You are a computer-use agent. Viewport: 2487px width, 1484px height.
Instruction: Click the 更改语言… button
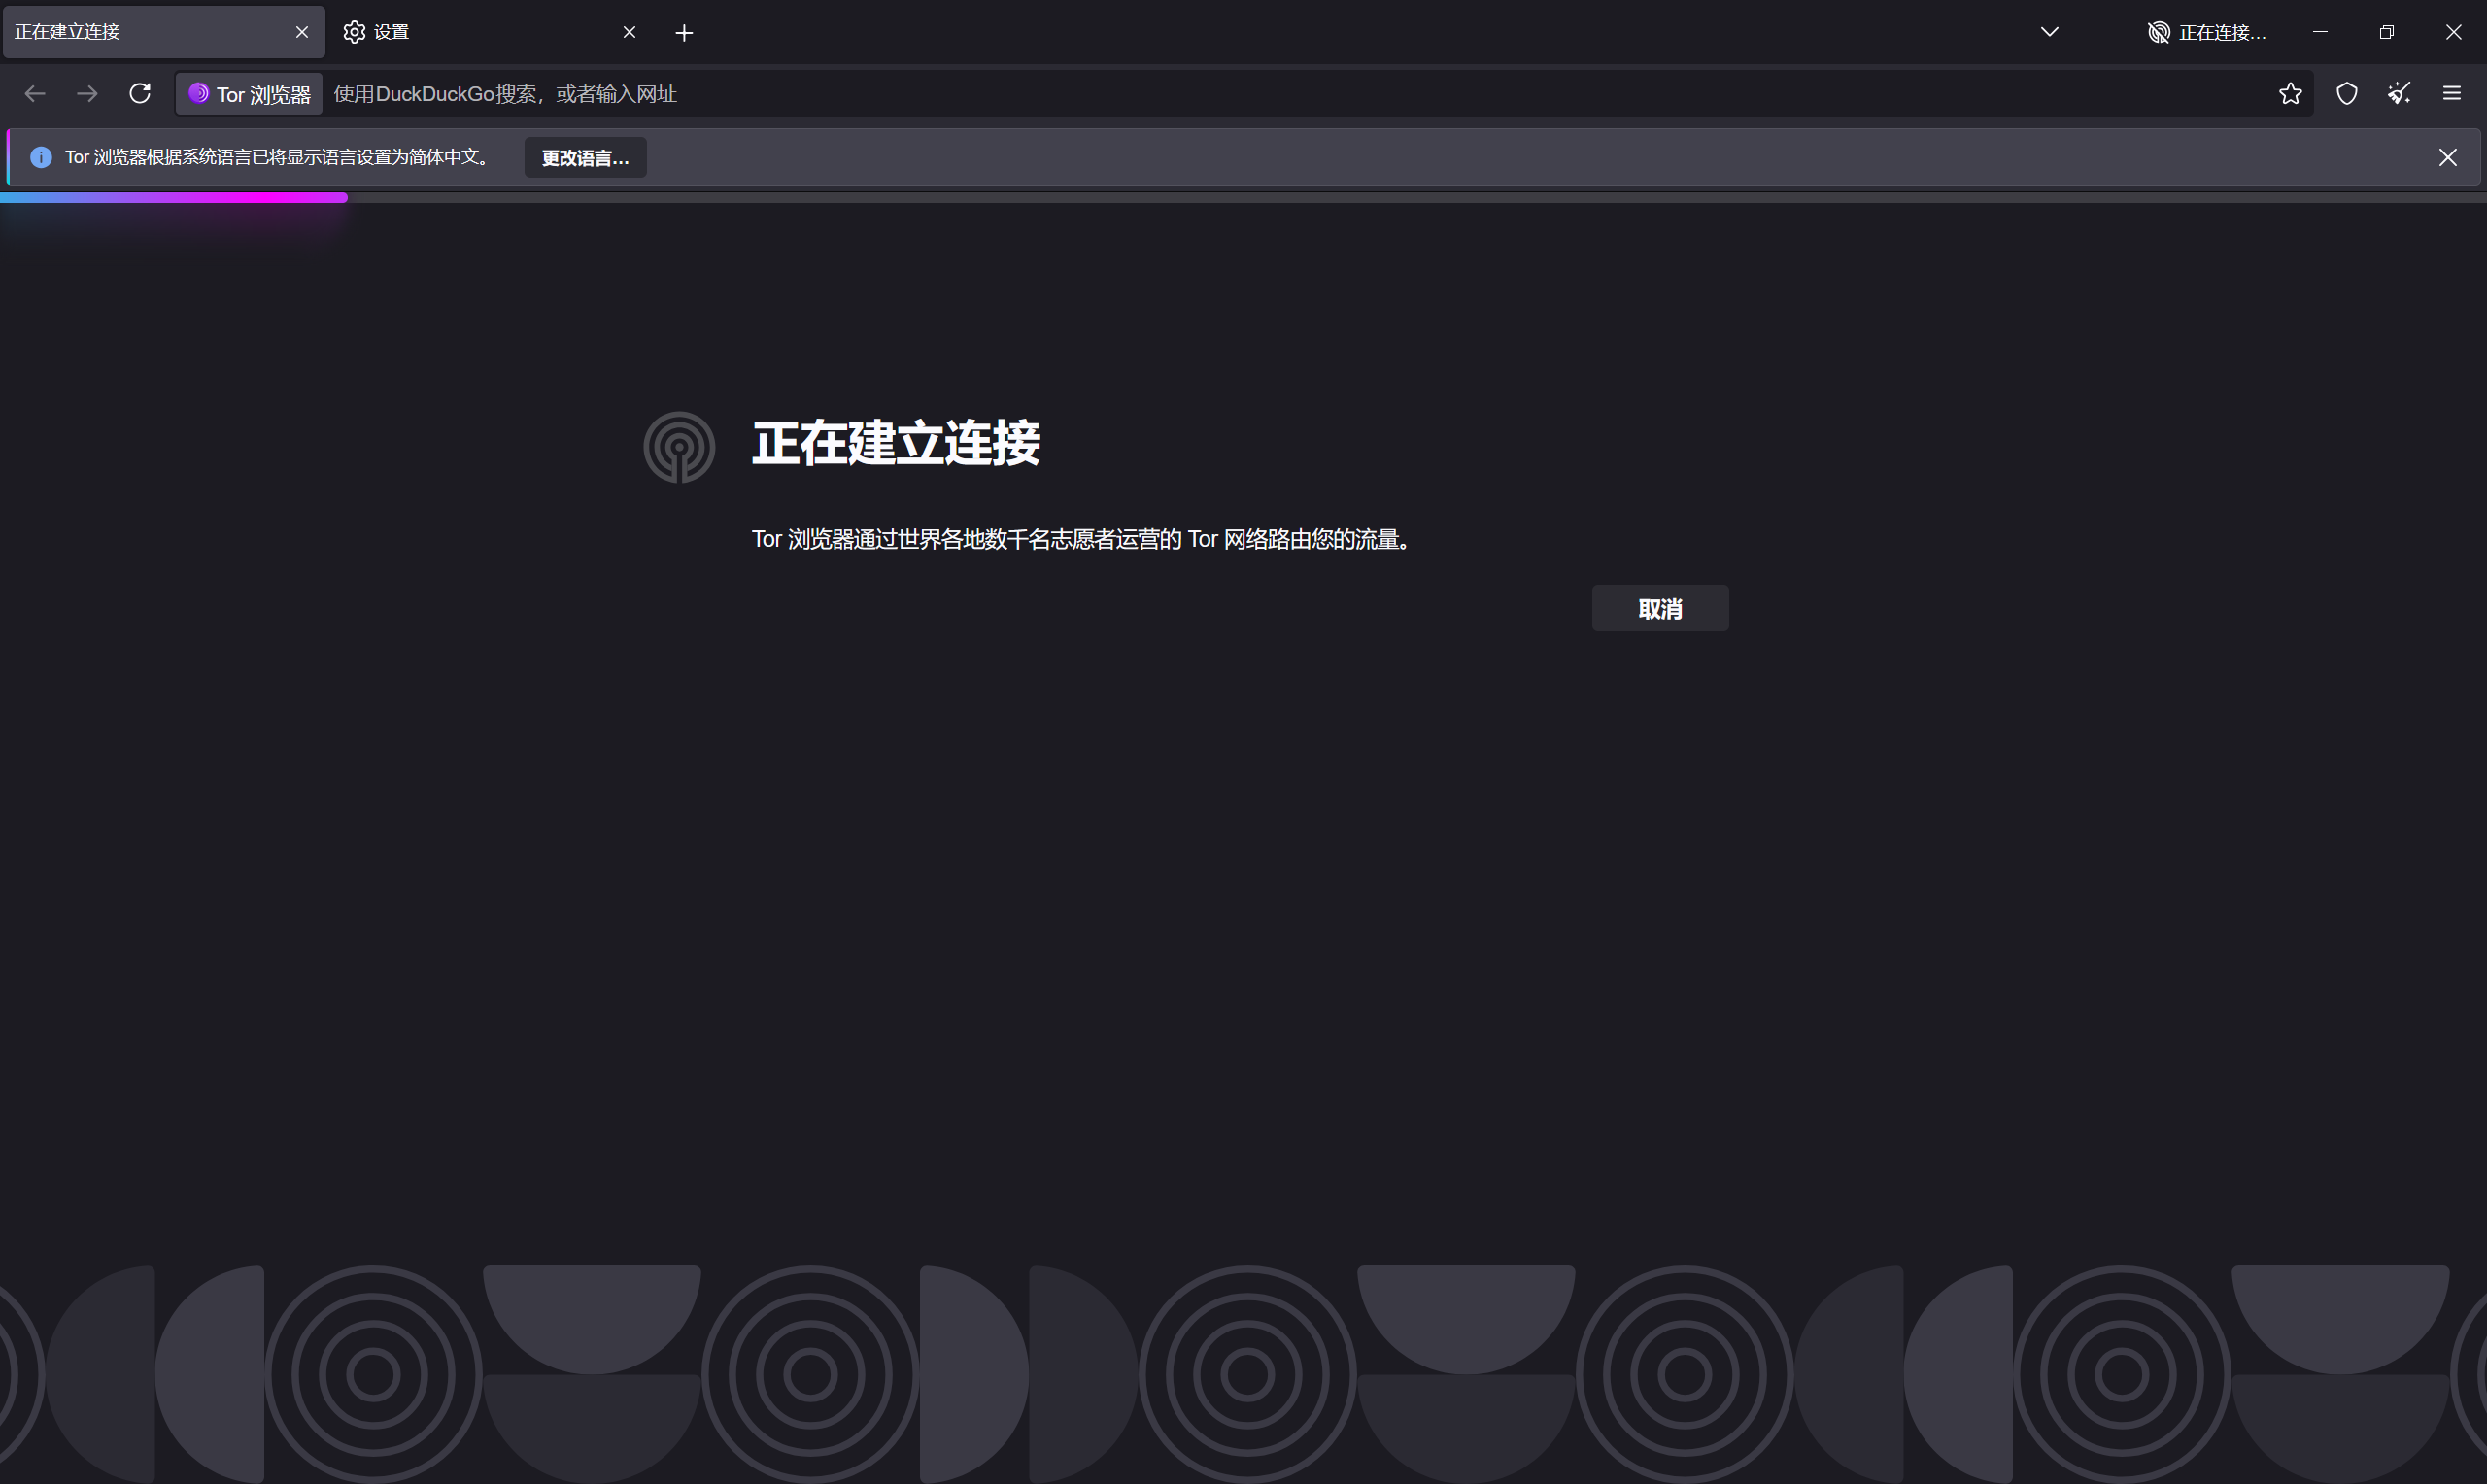[x=585, y=158]
